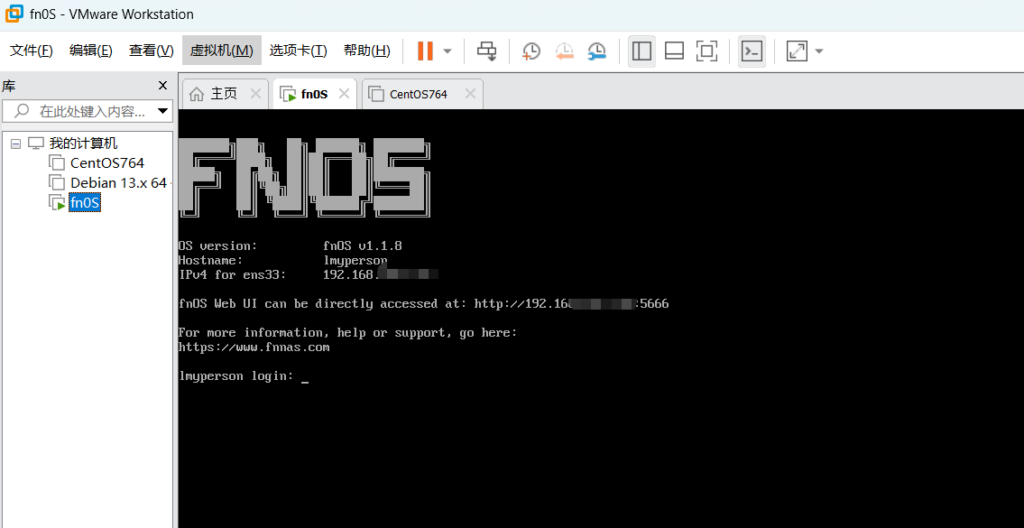
Task: Toggle the library sidebar panel view
Action: click(642, 51)
